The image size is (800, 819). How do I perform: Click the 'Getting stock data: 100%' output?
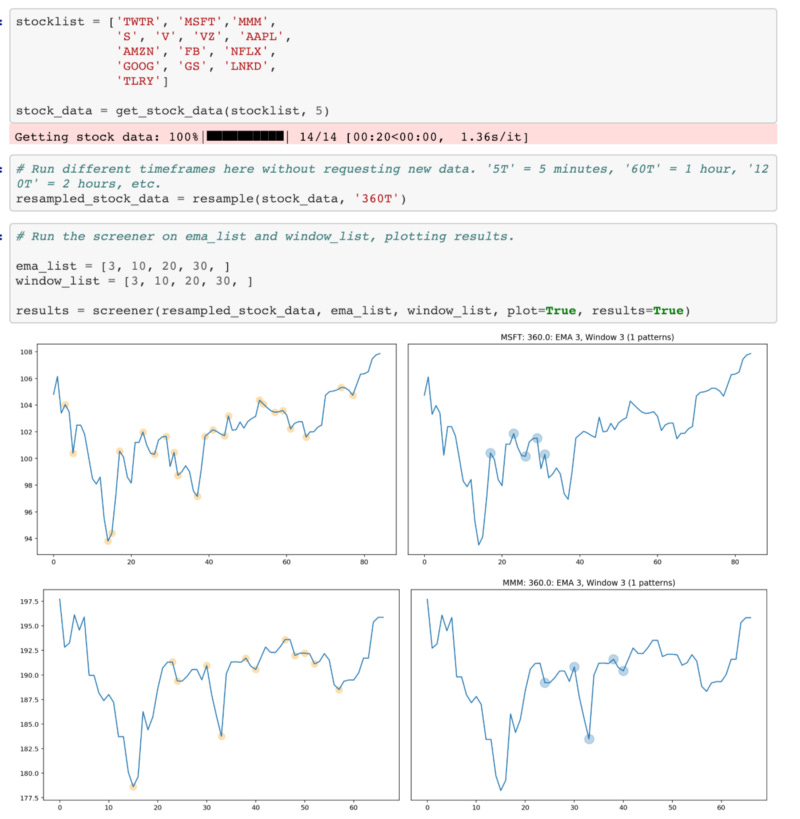110,136
